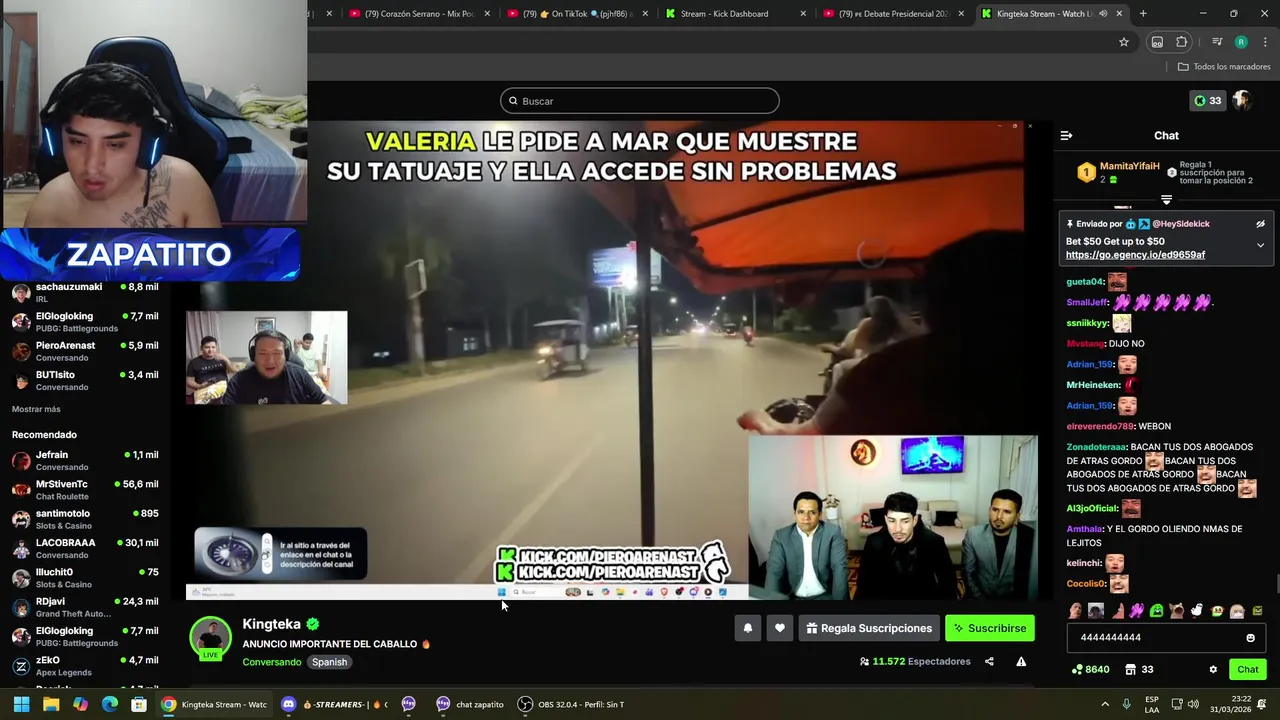The image size is (1280, 720).
Task: Open File Explorer from taskbar
Action: [51, 704]
